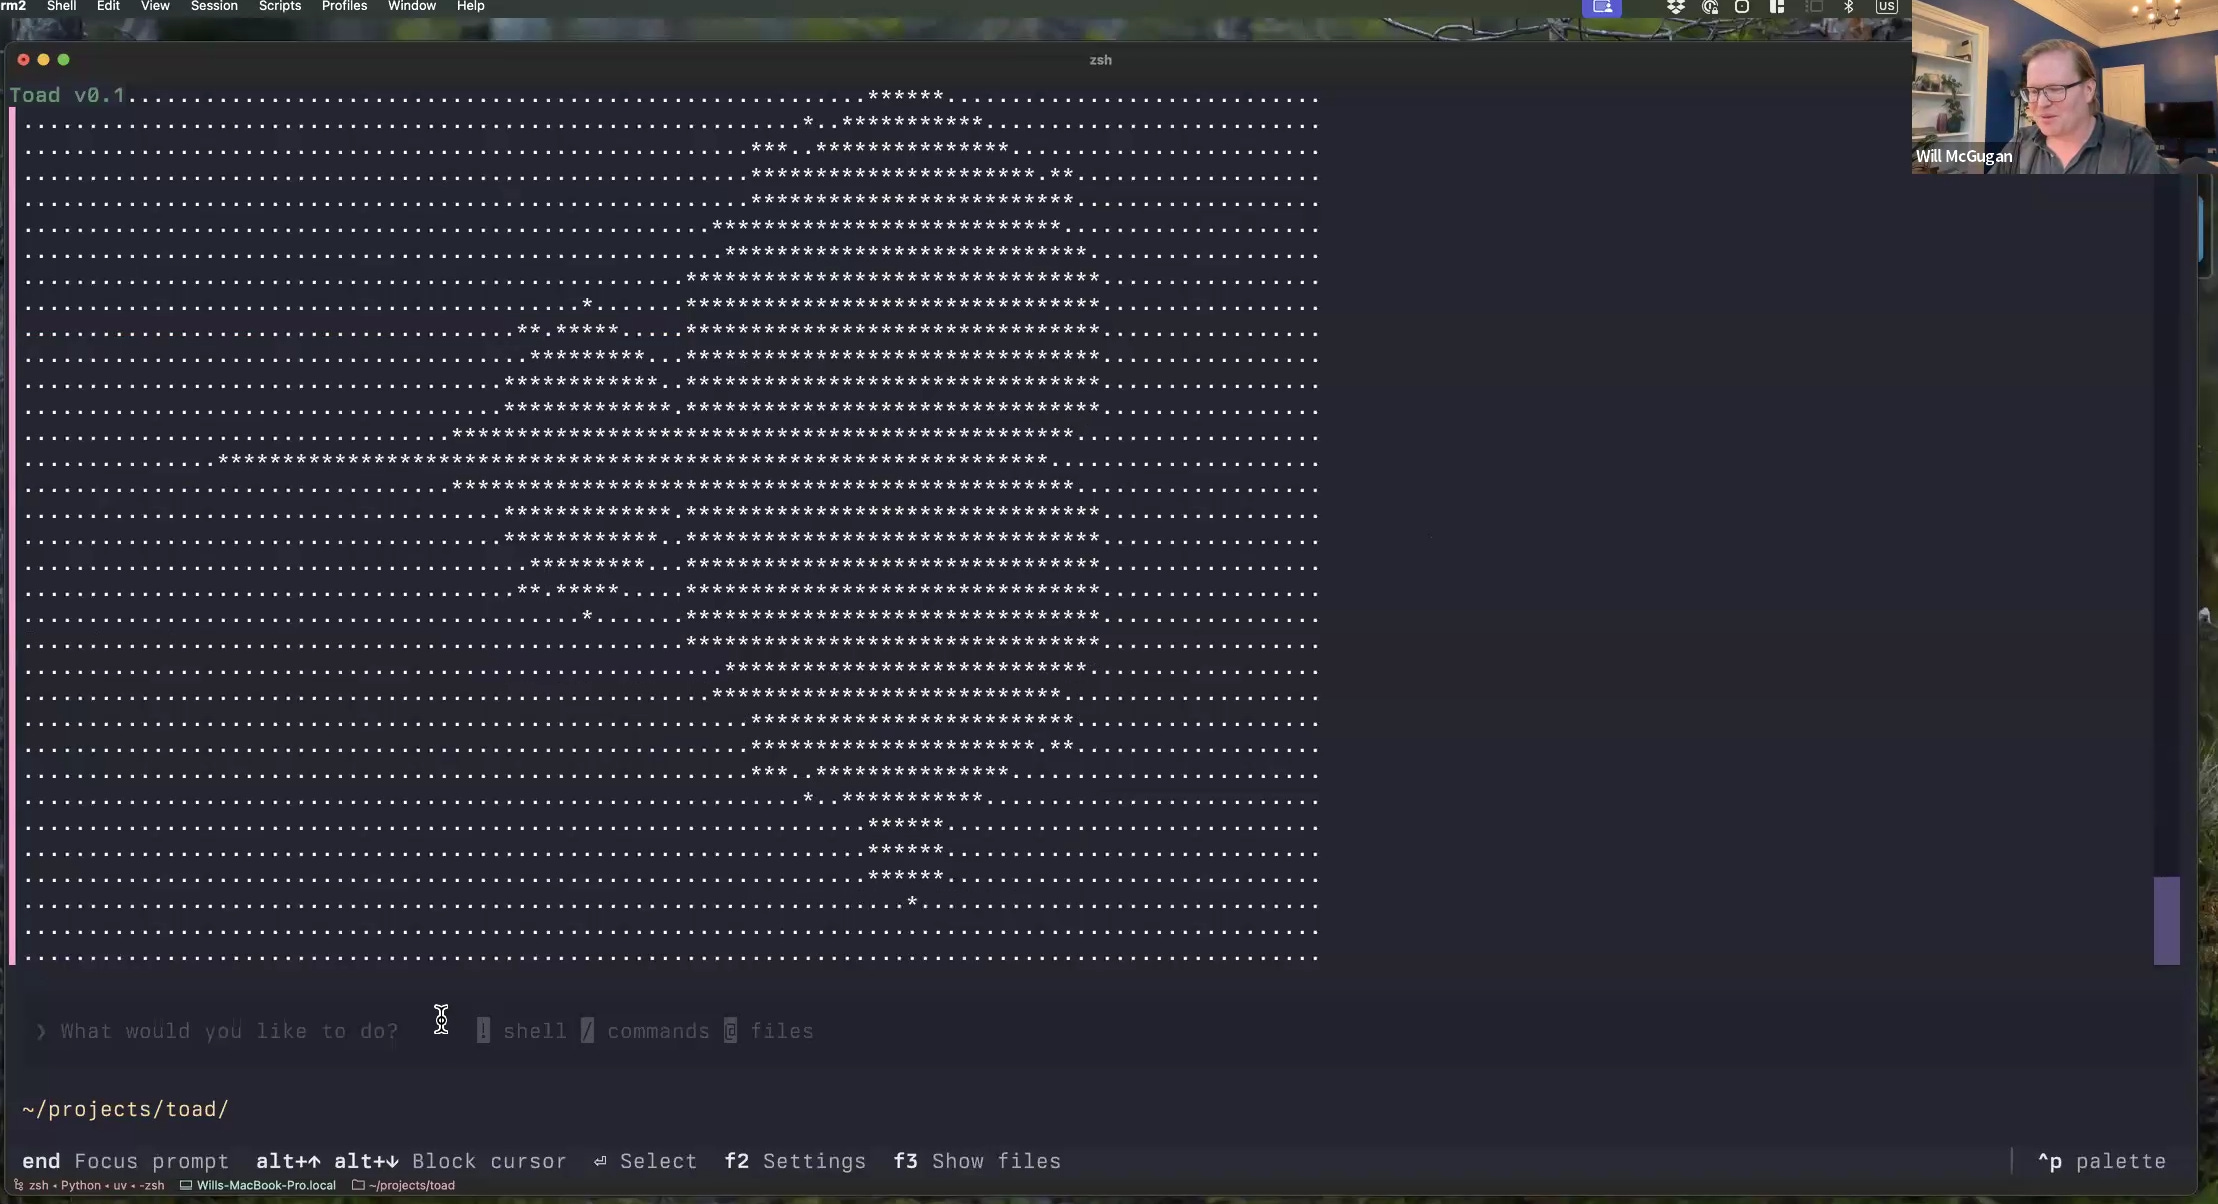Click the Wills-MacBook-Pro.local host status icon
The height and width of the screenshot is (1204, 2218).
pos(185,1185)
